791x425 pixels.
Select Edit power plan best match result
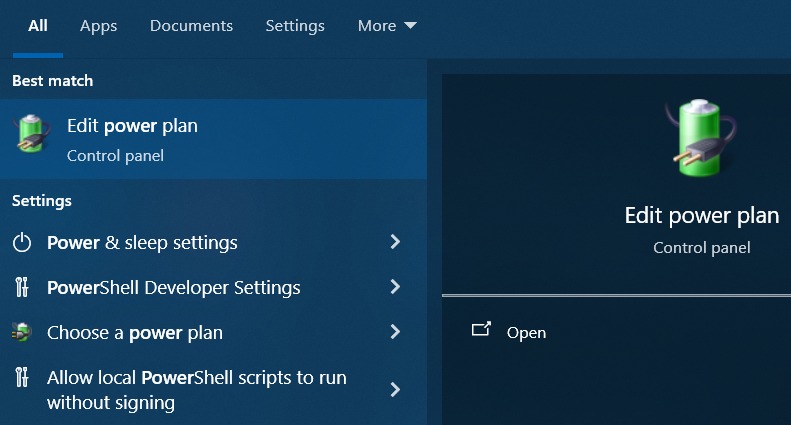(213, 139)
